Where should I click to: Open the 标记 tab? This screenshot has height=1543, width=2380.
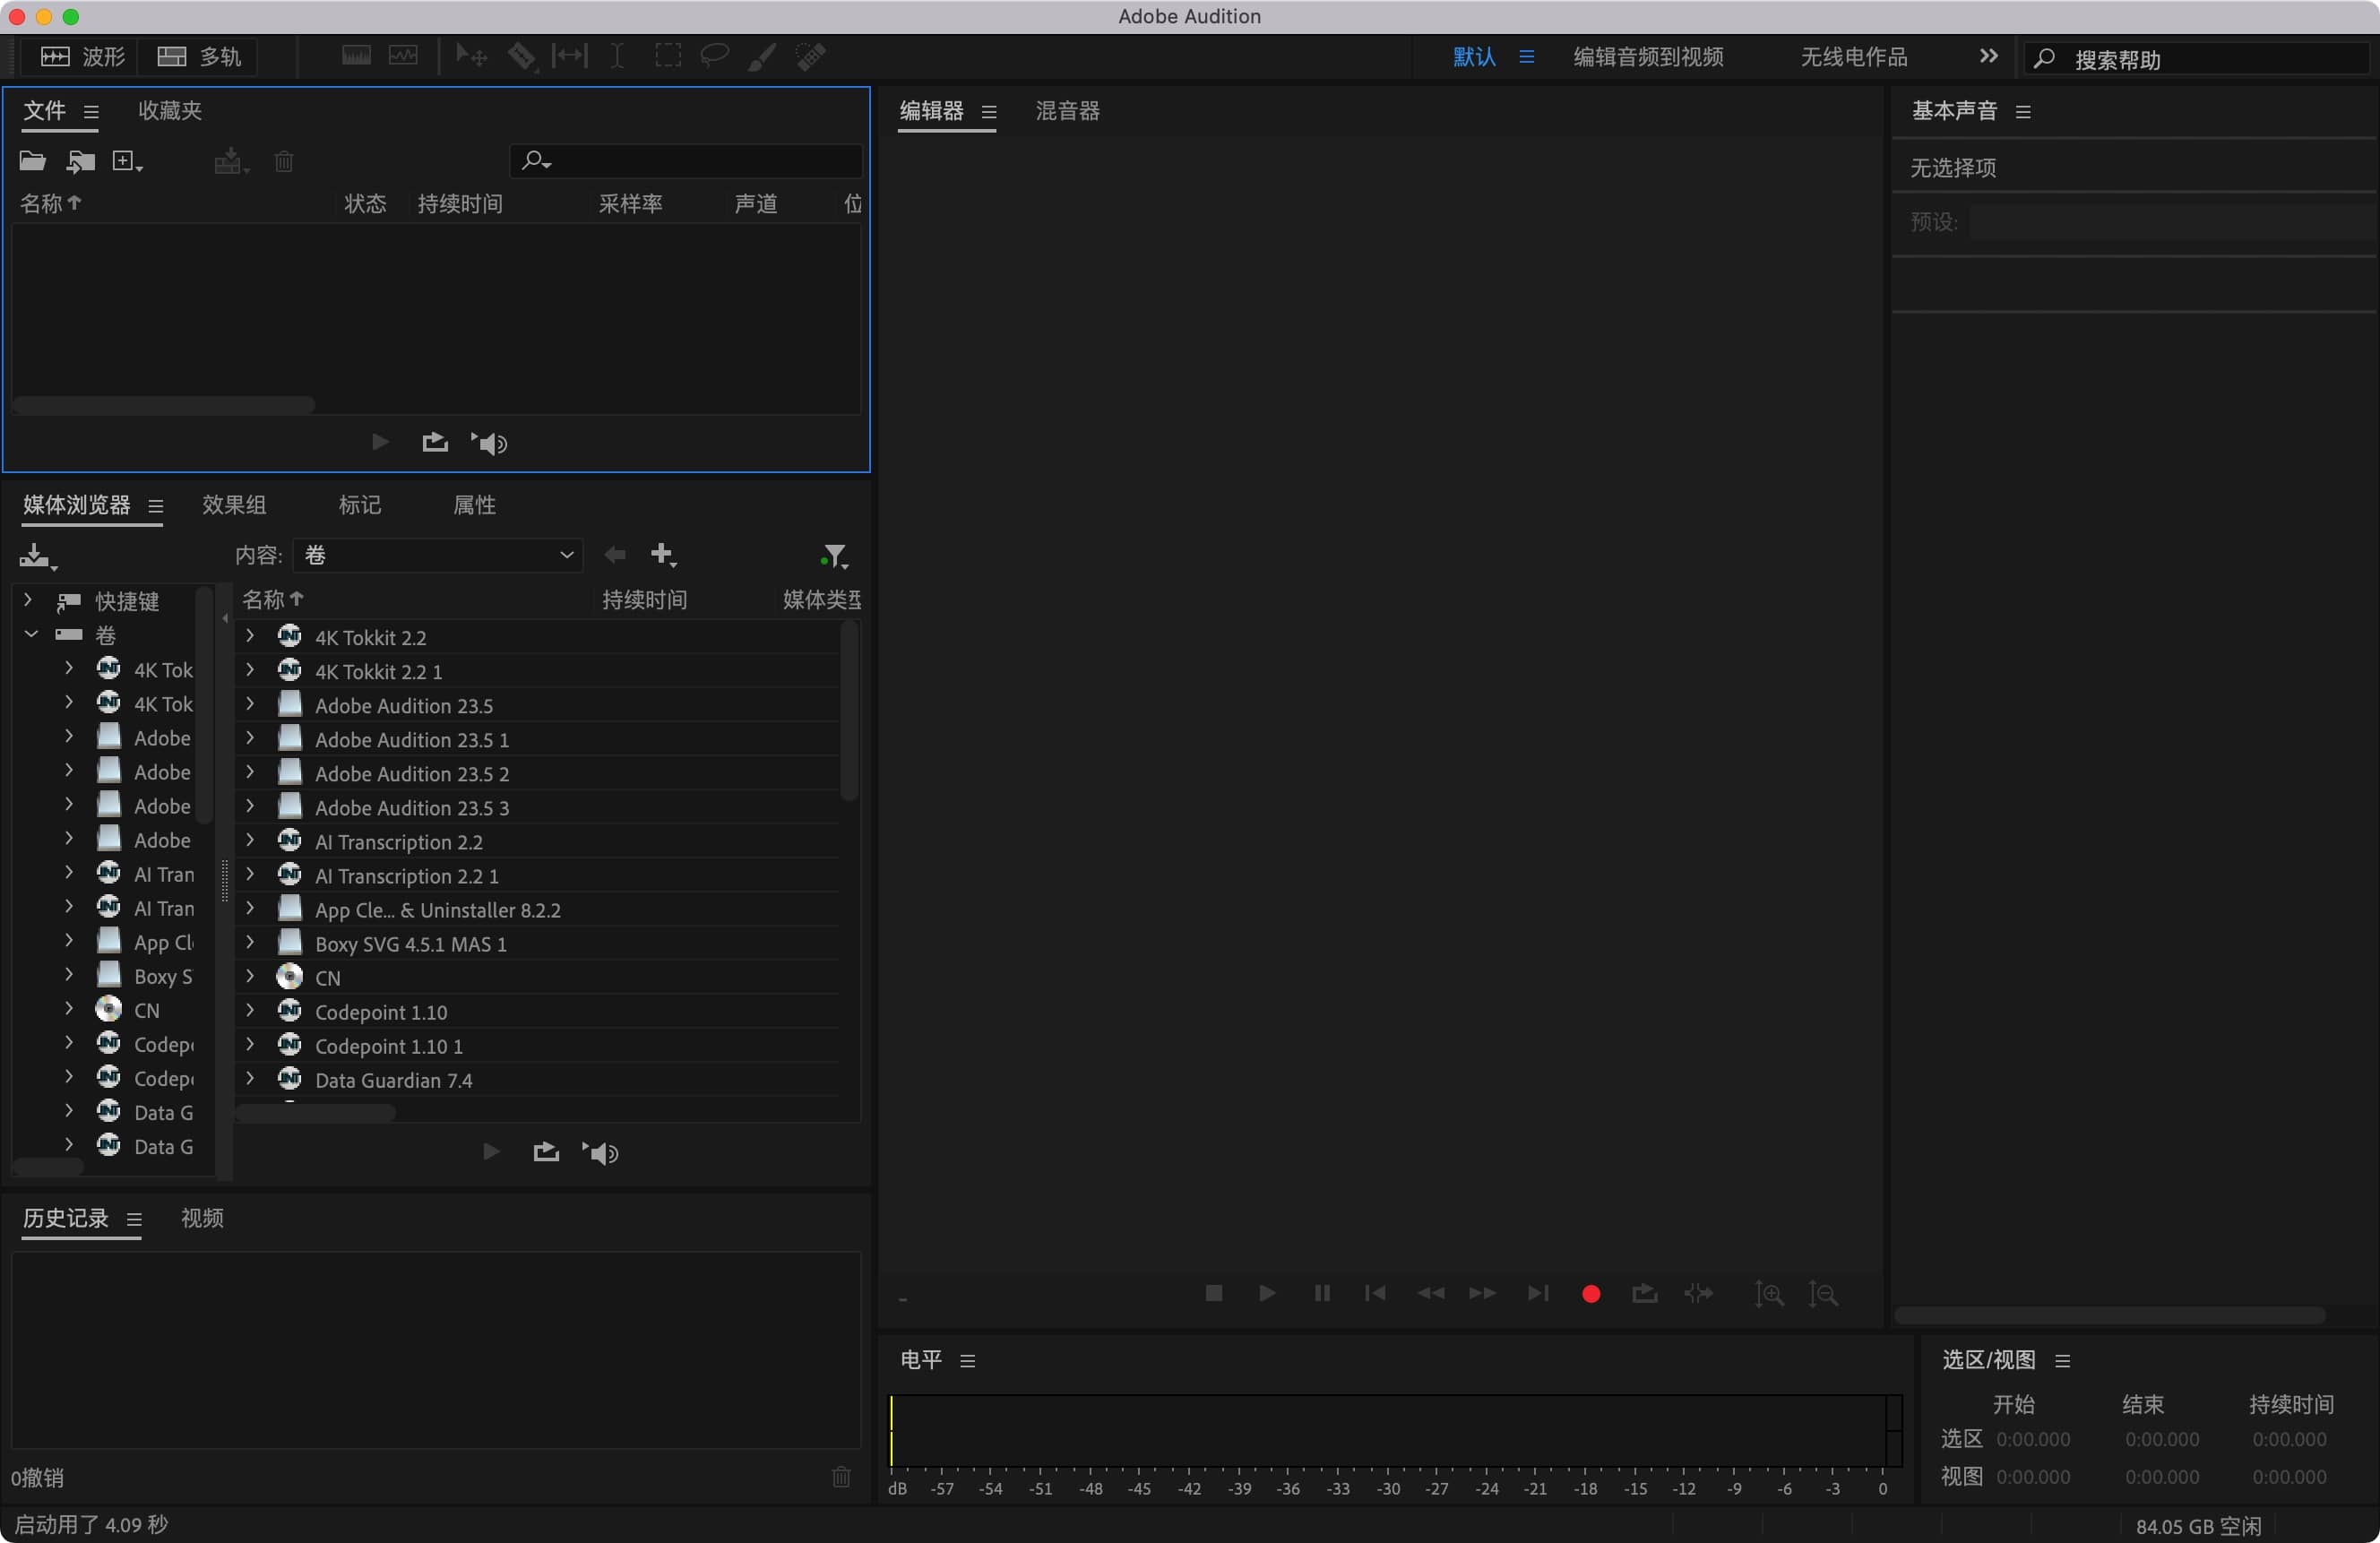[359, 505]
